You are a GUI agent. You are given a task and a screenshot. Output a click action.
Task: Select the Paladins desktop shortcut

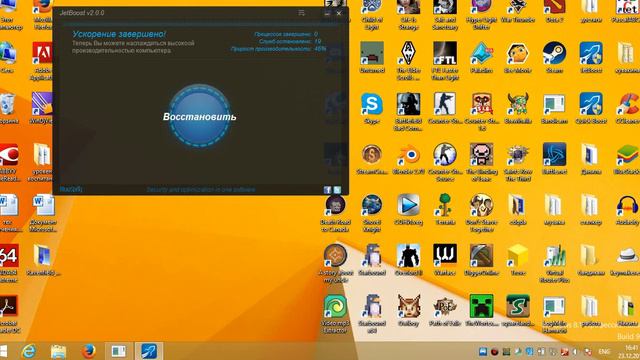(x=482, y=58)
